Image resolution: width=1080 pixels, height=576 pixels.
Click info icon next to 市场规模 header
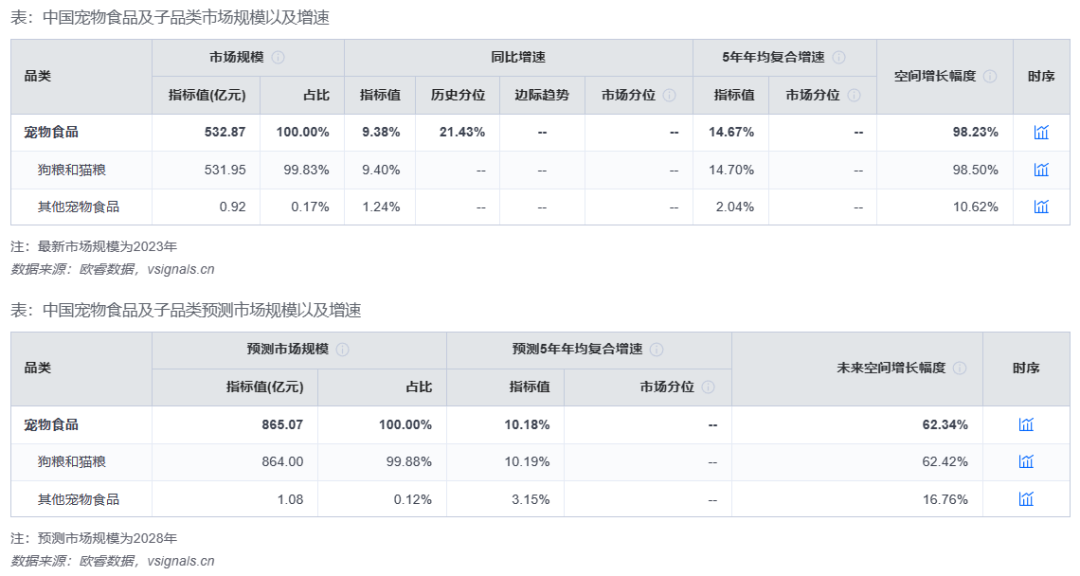point(278,58)
